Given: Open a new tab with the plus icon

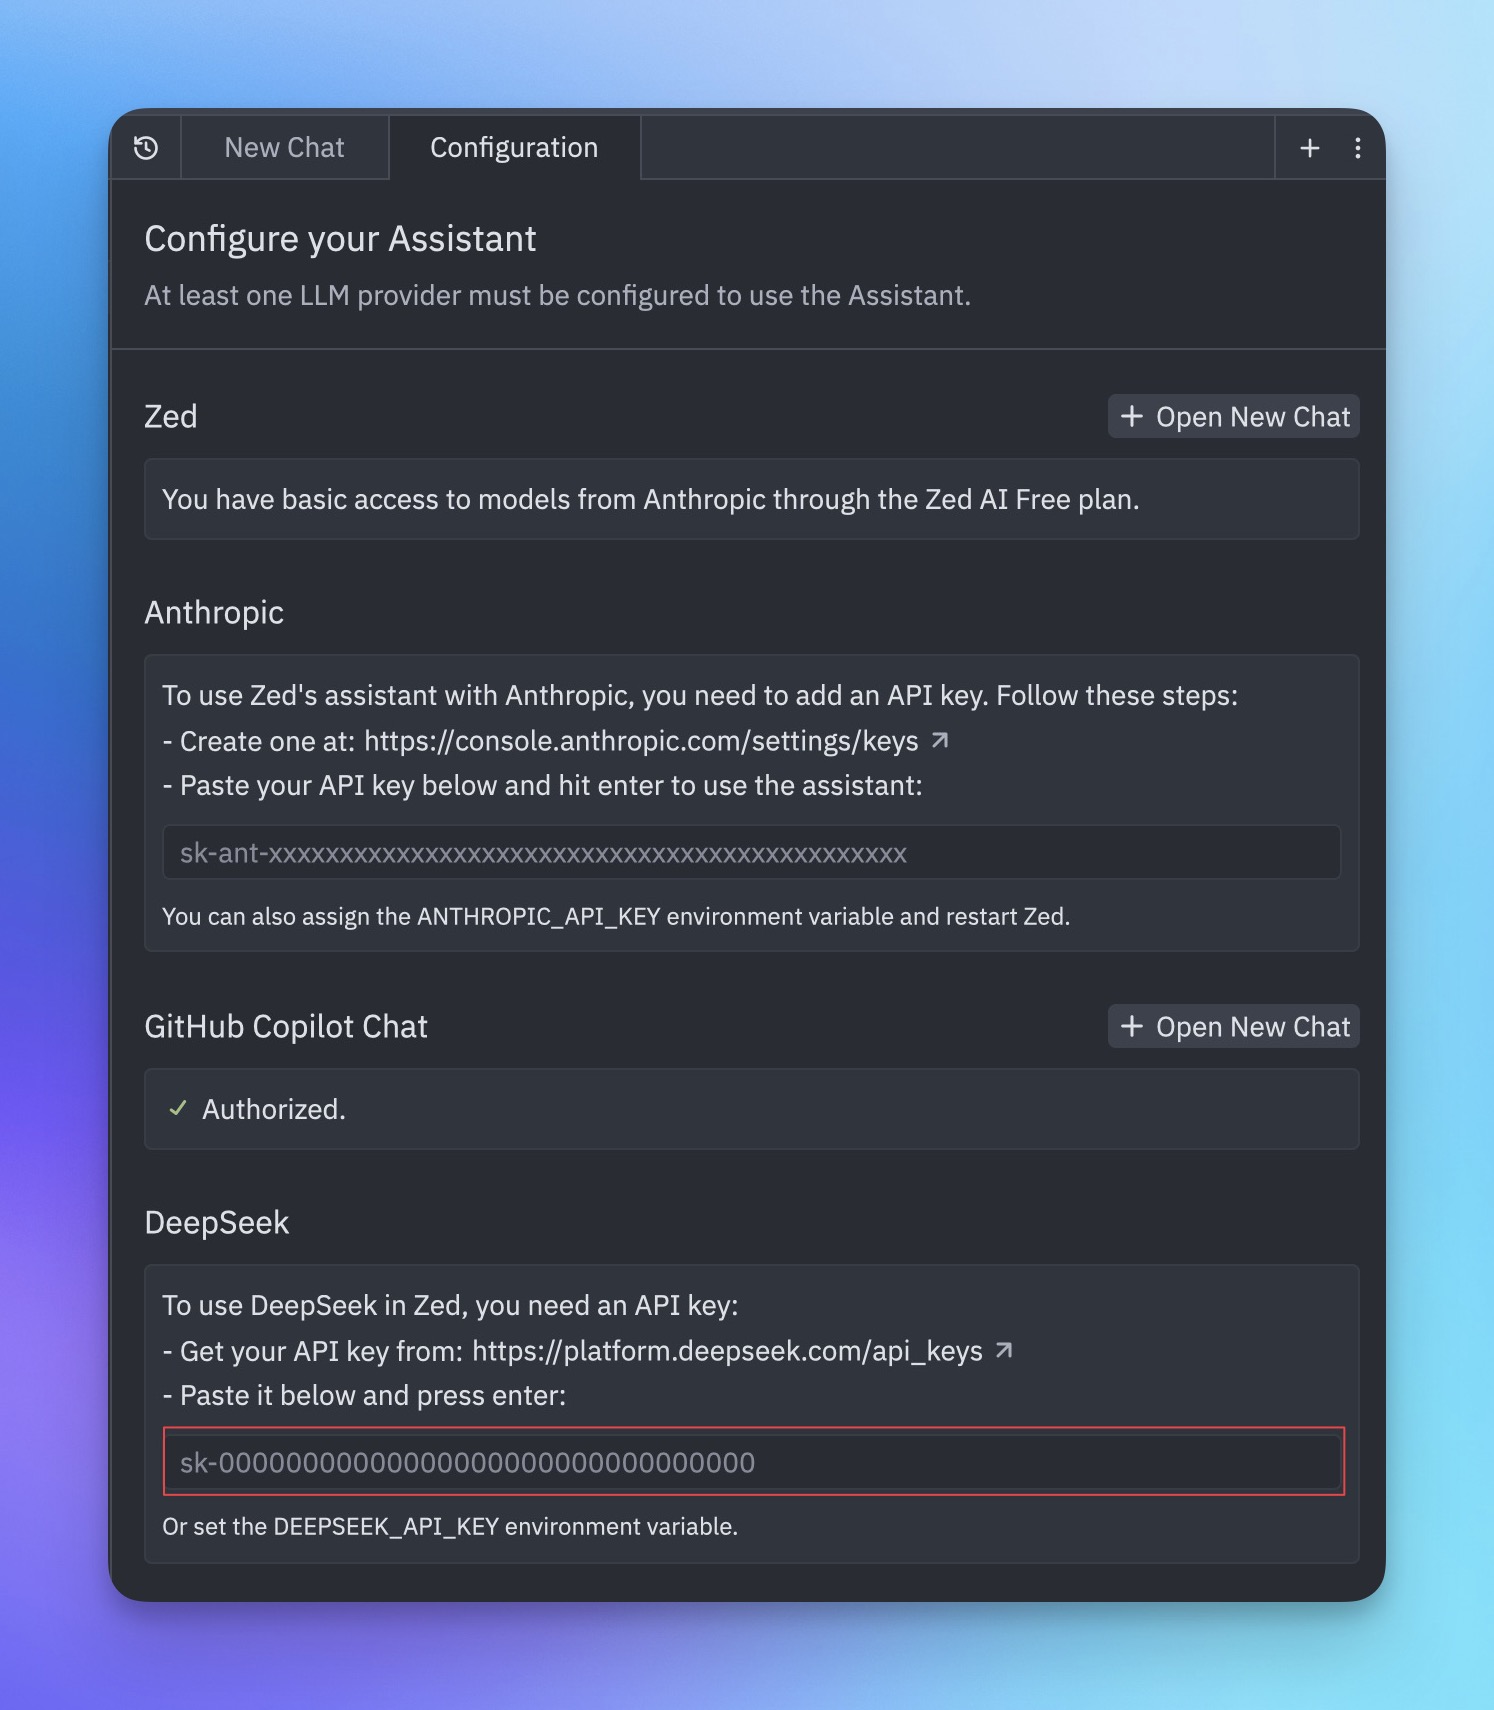Looking at the screenshot, I should (x=1309, y=147).
